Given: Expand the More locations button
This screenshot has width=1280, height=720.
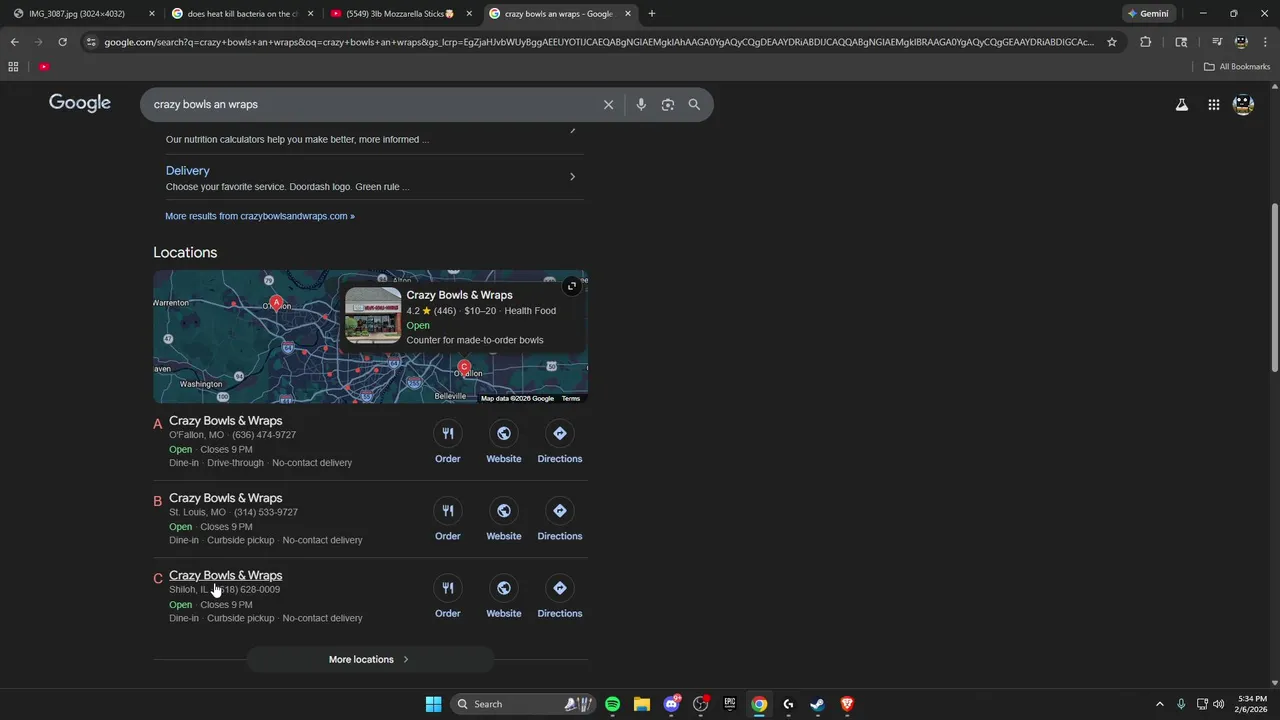Looking at the screenshot, I should 370,660.
